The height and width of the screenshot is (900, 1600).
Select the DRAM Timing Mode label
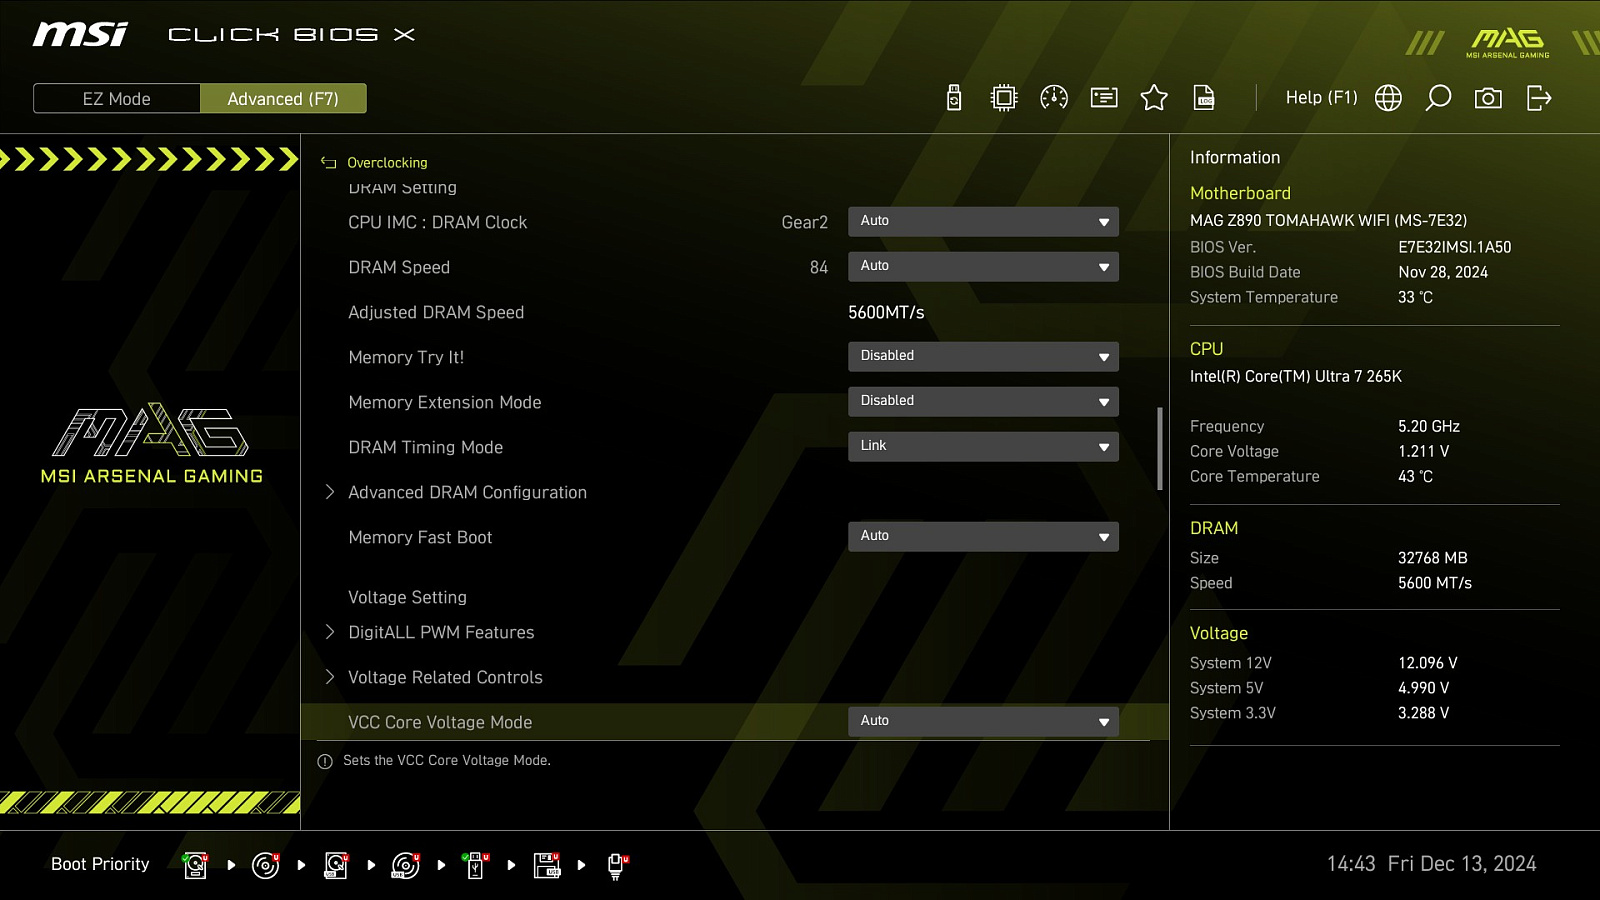click(x=426, y=447)
